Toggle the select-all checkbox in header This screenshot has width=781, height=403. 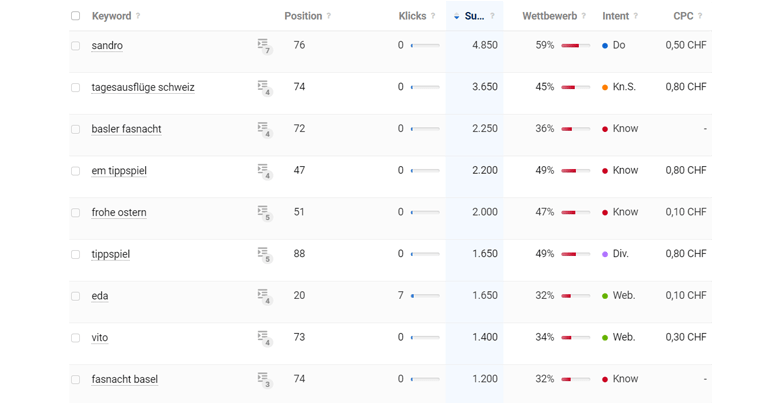click(x=75, y=15)
